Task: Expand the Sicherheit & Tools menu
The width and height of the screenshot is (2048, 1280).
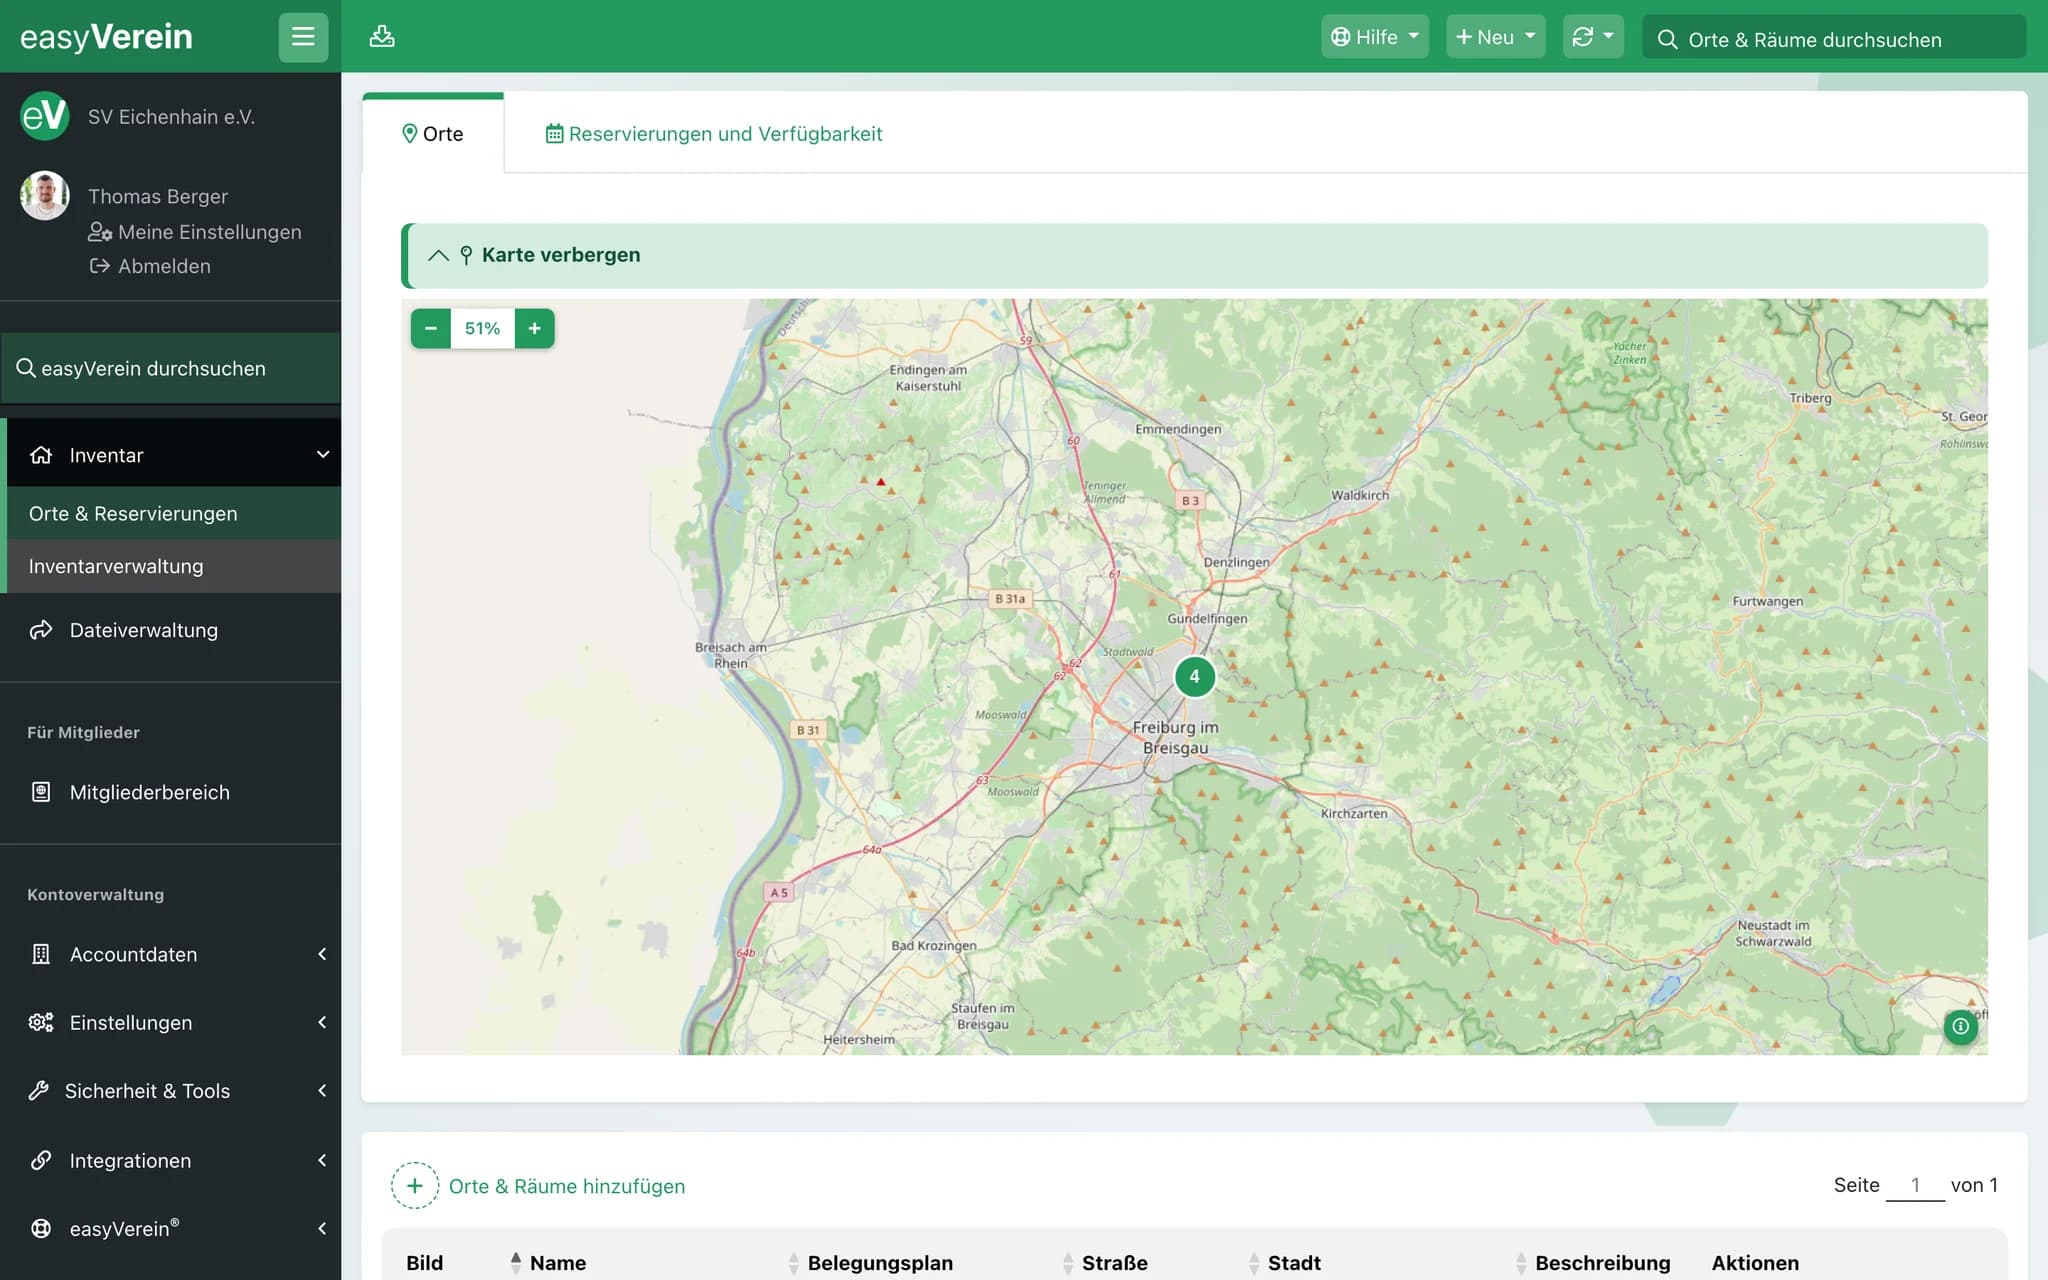Action: coord(174,1091)
